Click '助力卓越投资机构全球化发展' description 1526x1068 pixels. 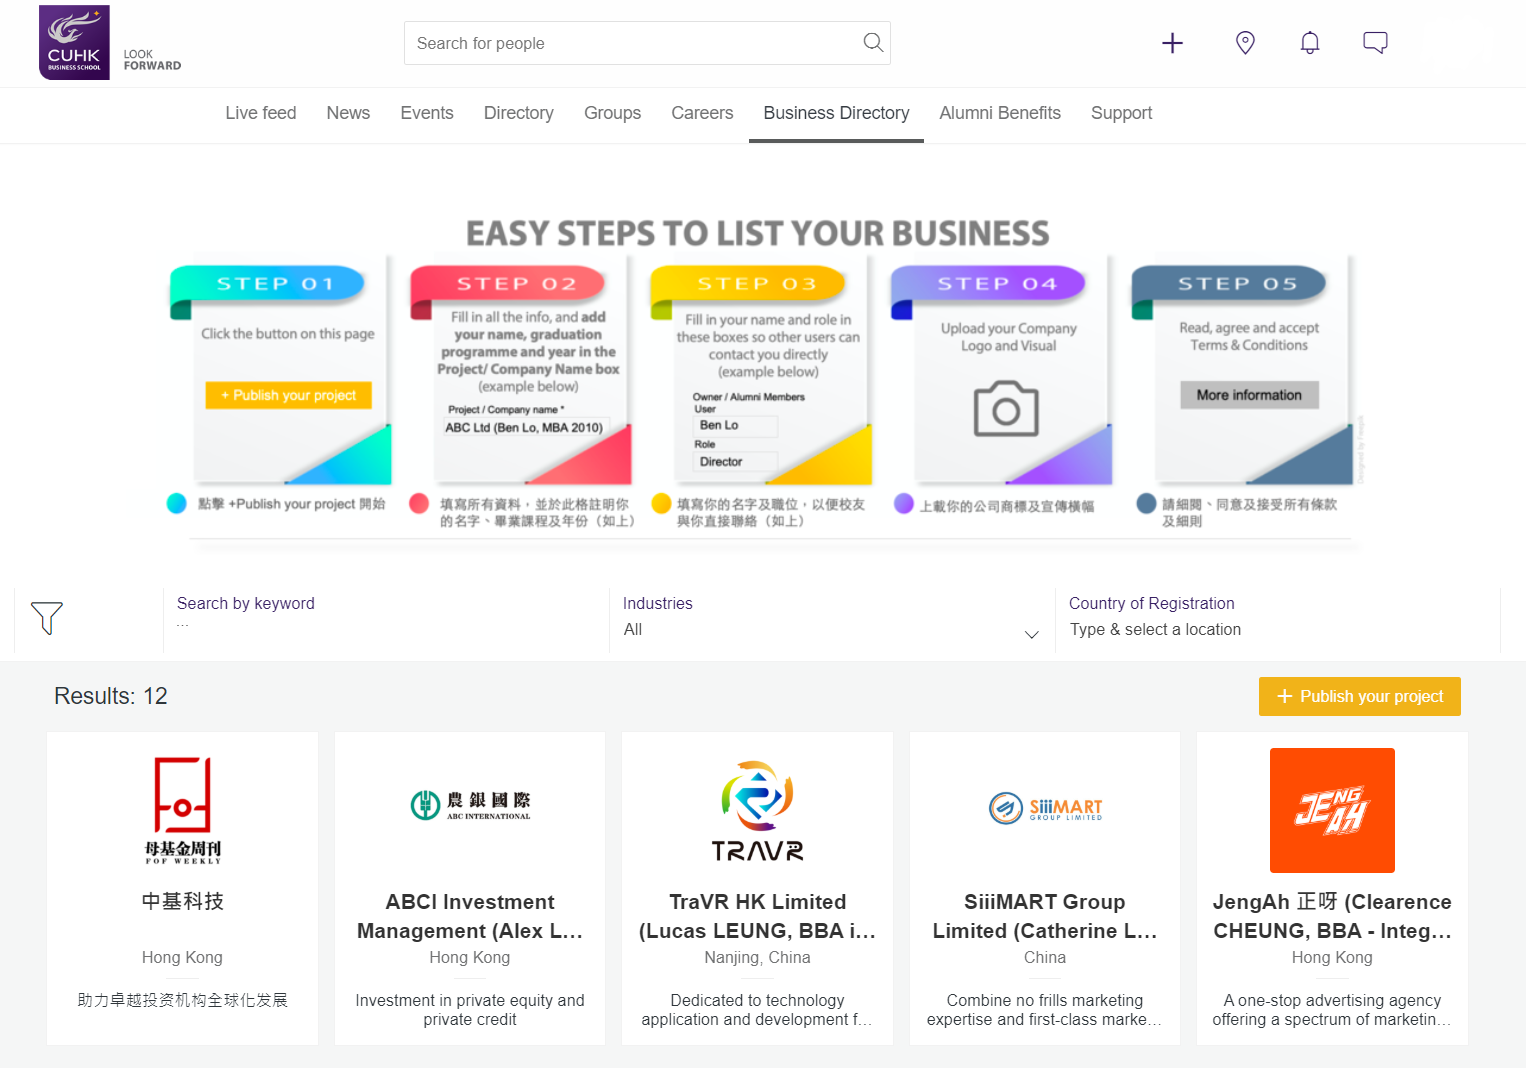[x=182, y=1000]
